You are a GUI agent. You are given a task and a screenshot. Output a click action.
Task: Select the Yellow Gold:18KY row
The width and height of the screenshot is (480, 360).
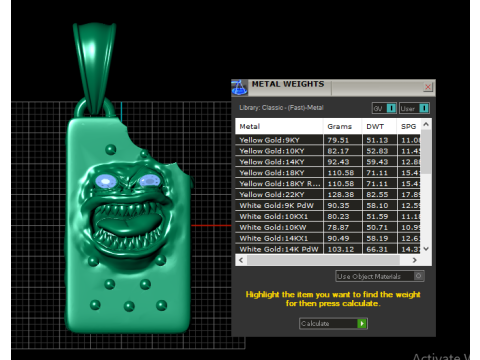[328, 173]
